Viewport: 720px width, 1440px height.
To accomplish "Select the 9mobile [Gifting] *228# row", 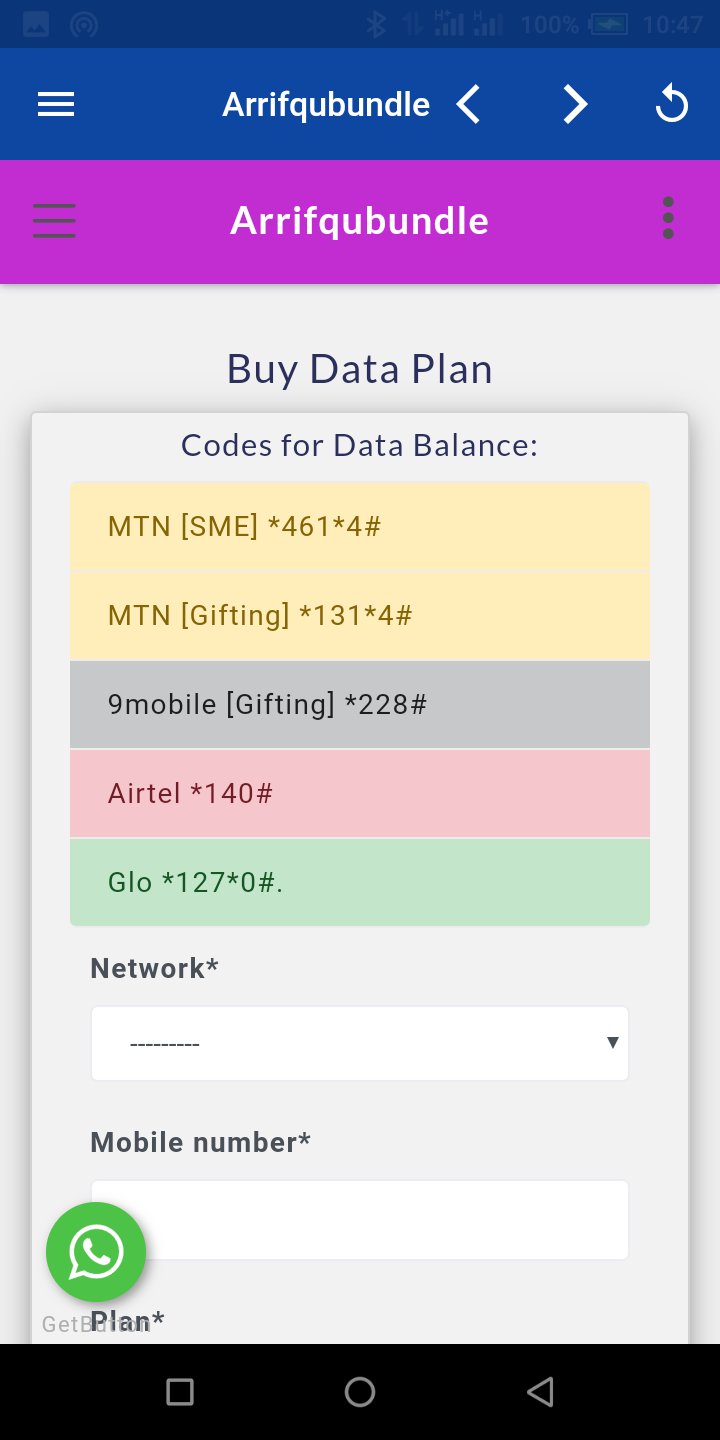I will pyautogui.click(x=360, y=704).
